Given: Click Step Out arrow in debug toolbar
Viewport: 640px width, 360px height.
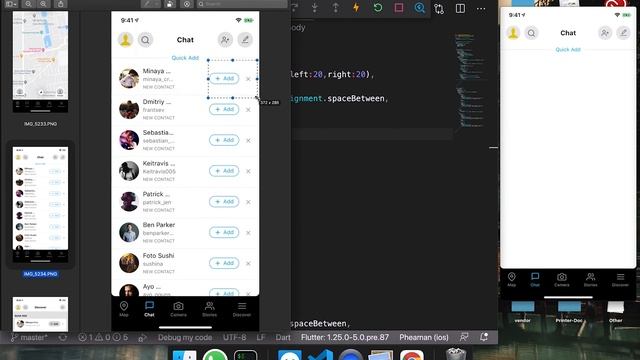Looking at the screenshot, I should (336, 8).
